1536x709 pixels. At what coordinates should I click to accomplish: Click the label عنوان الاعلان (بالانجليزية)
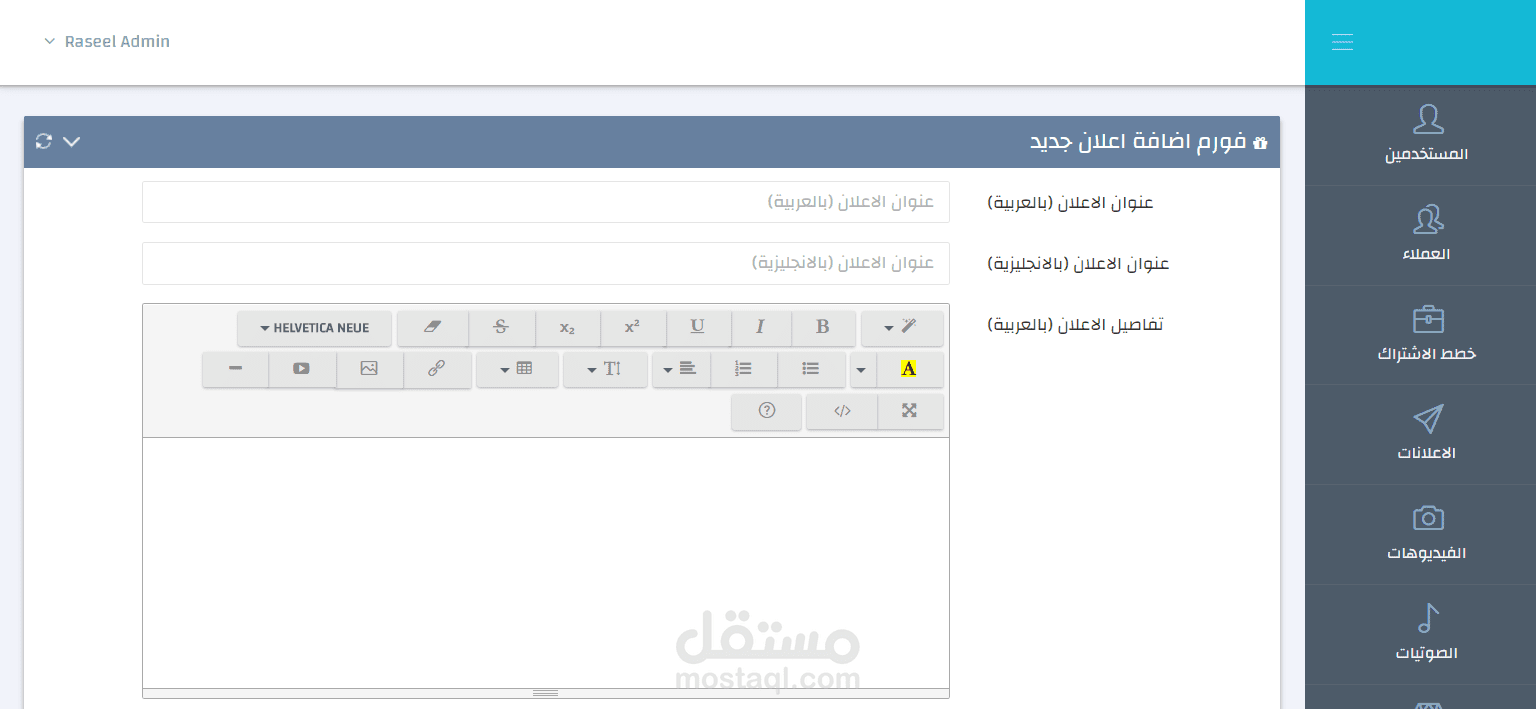click(1078, 264)
